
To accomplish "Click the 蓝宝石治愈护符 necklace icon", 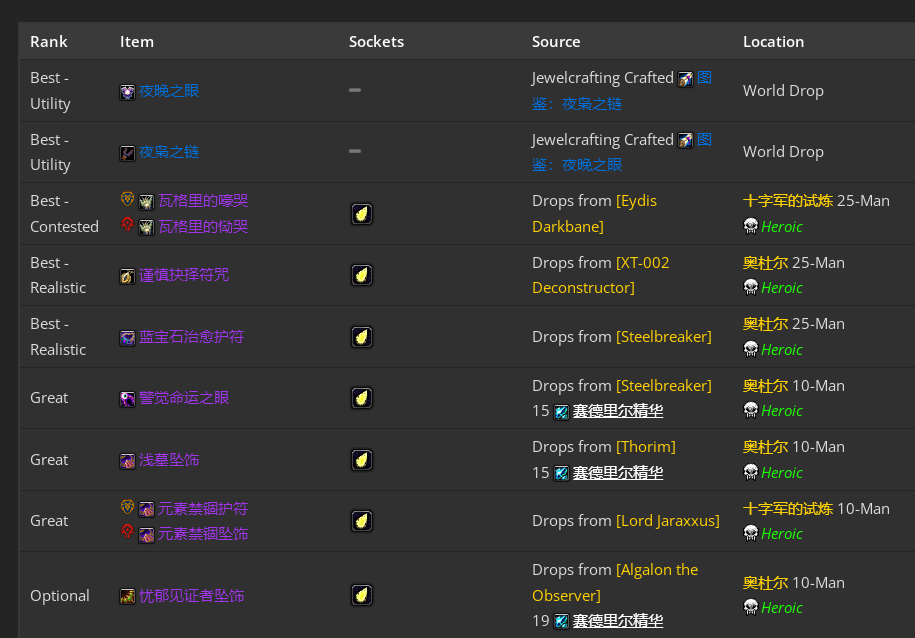I will pyautogui.click(x=127, y=337).
